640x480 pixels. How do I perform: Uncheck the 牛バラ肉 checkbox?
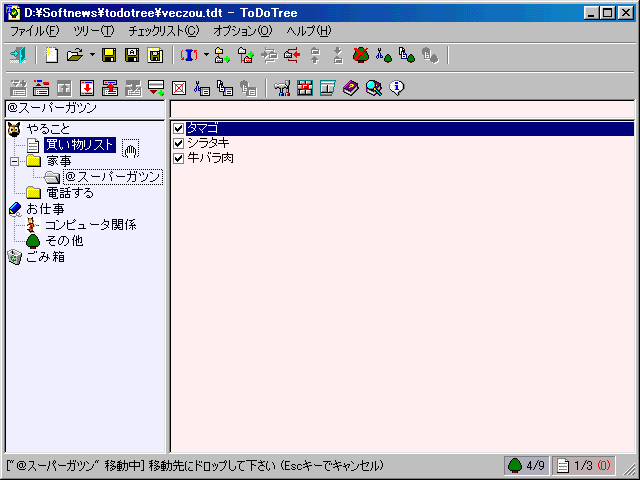[x=178, y=158]
